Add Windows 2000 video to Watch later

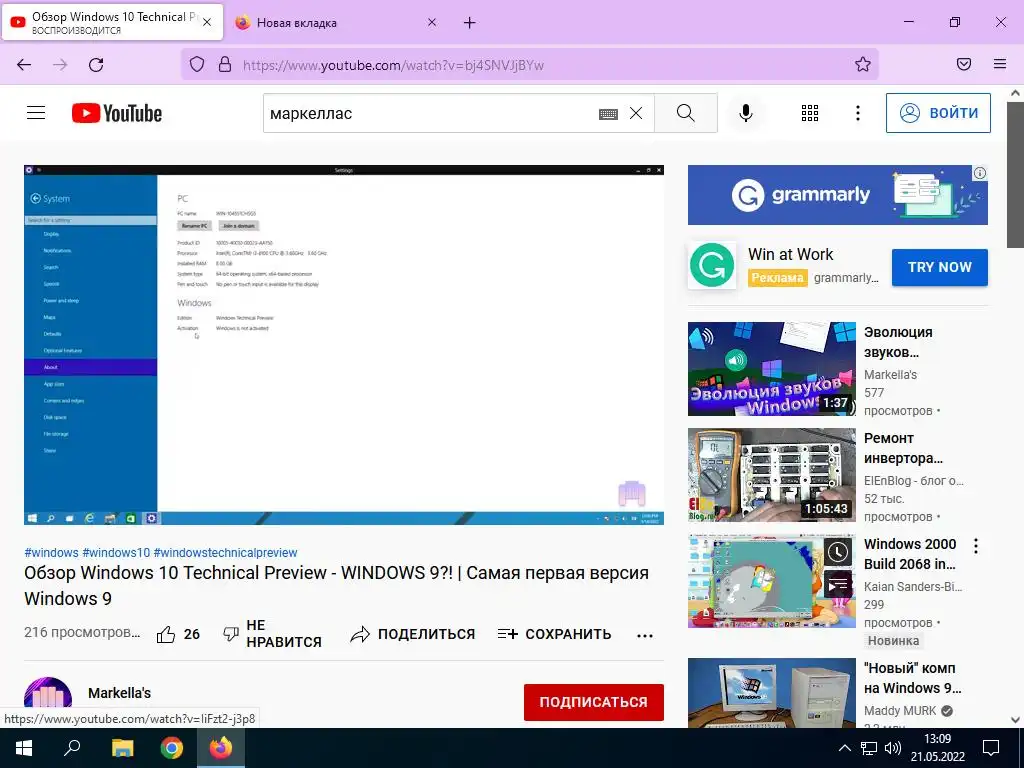(x=838, y=552)
